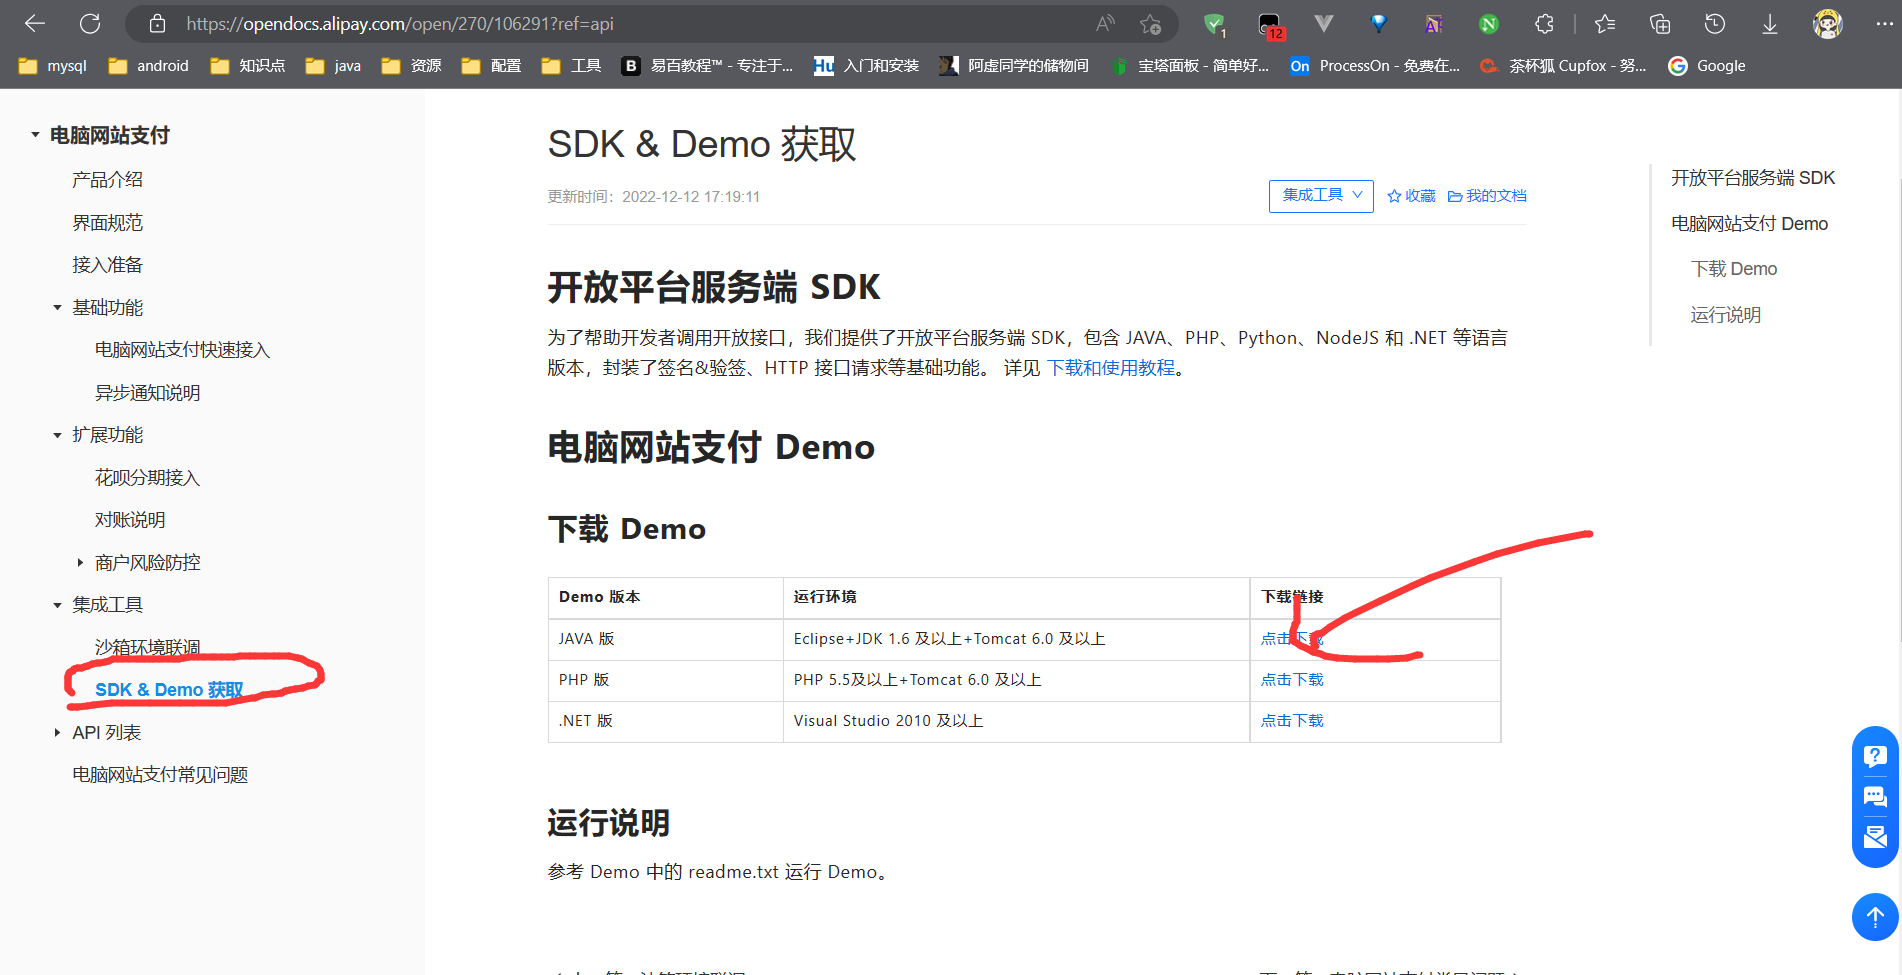Viewport: 1902px width, 975px height.
Task: Open 对账说明 in the sidebar
Action: point(130,520)
